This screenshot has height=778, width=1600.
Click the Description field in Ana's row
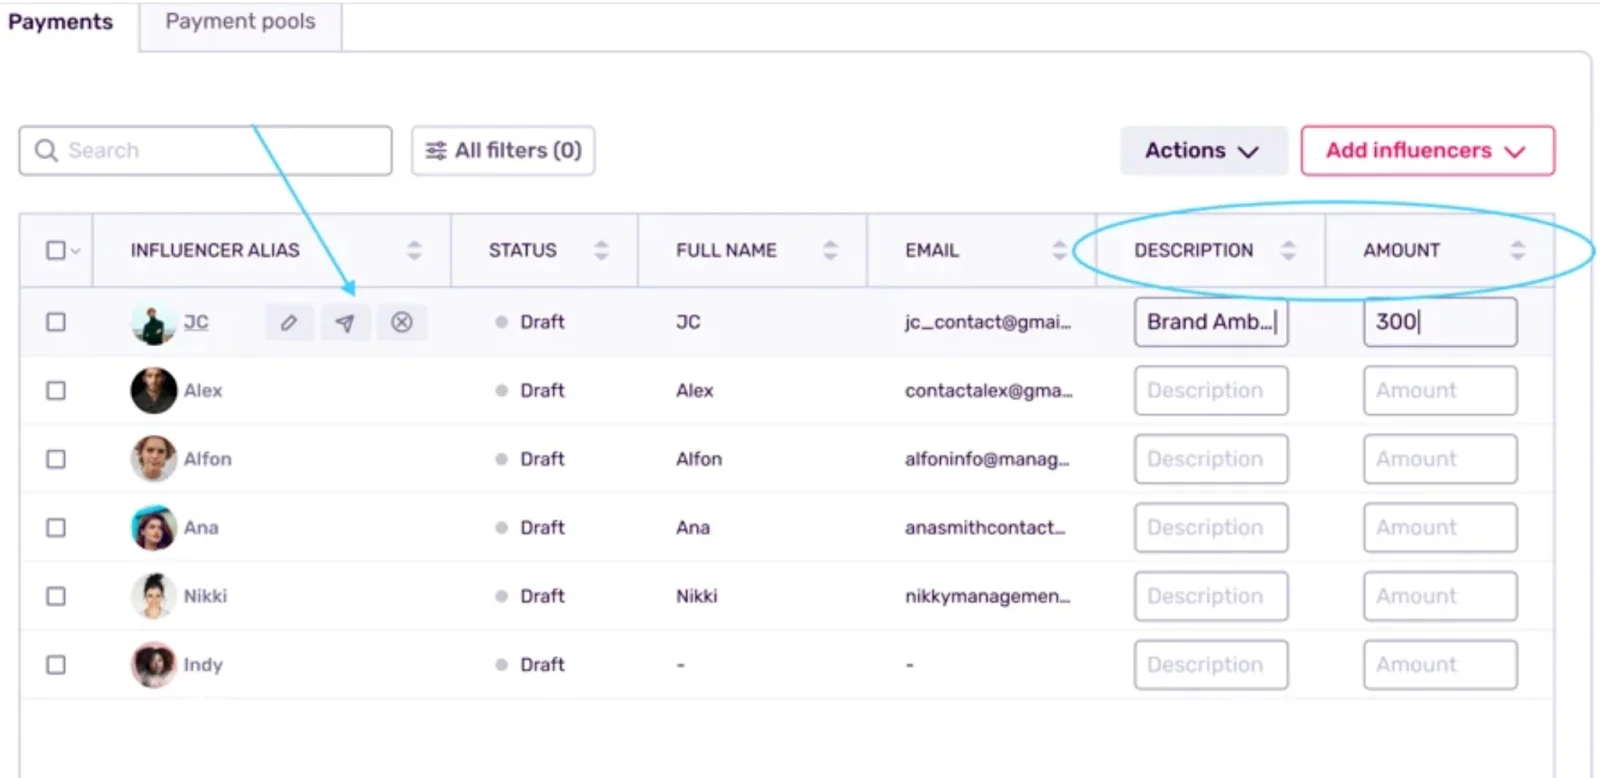[1211, 527]
